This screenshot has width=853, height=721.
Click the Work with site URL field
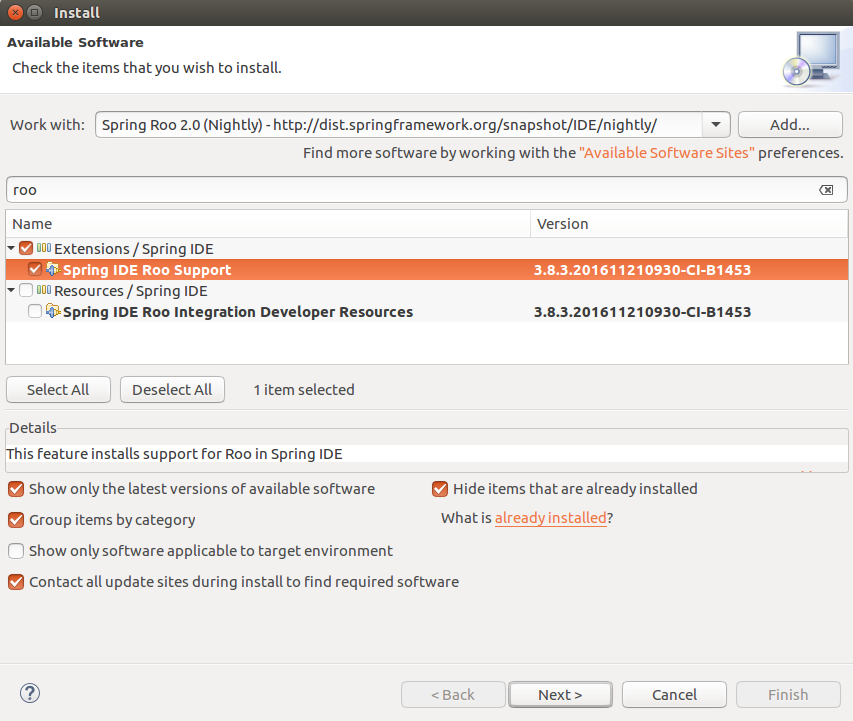(399, 125)
